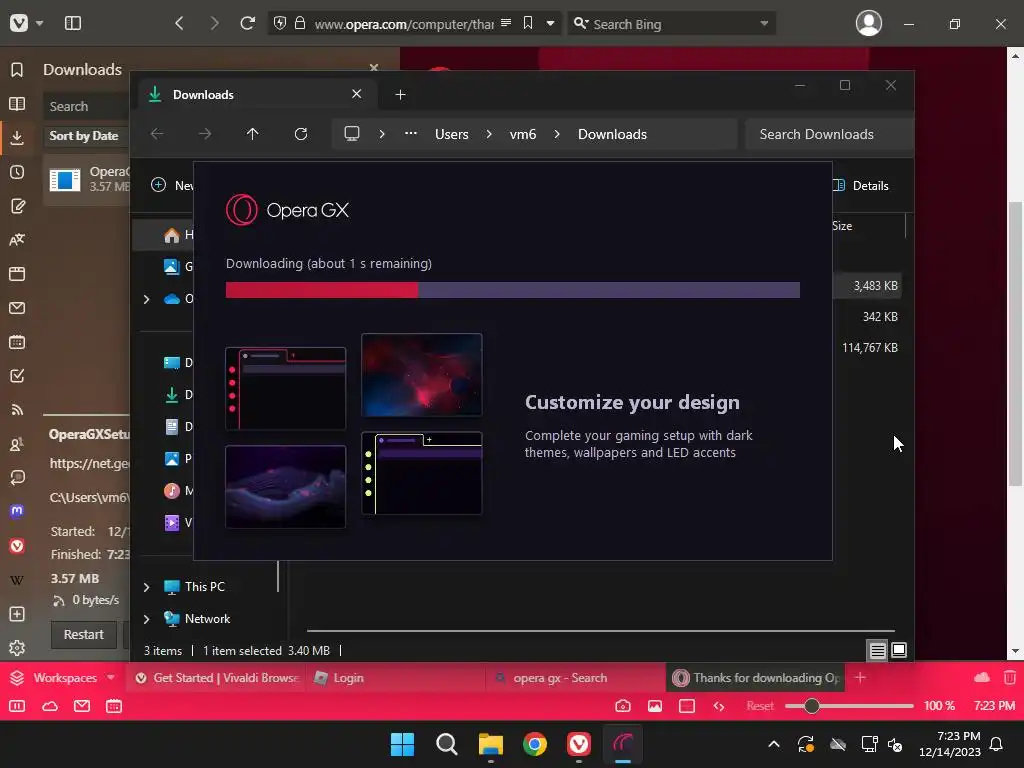Click the red nebula wallpaper thumbnail
Viewport: 1024px width, 768px height.
pyautogui.click(x=422, y=375)
